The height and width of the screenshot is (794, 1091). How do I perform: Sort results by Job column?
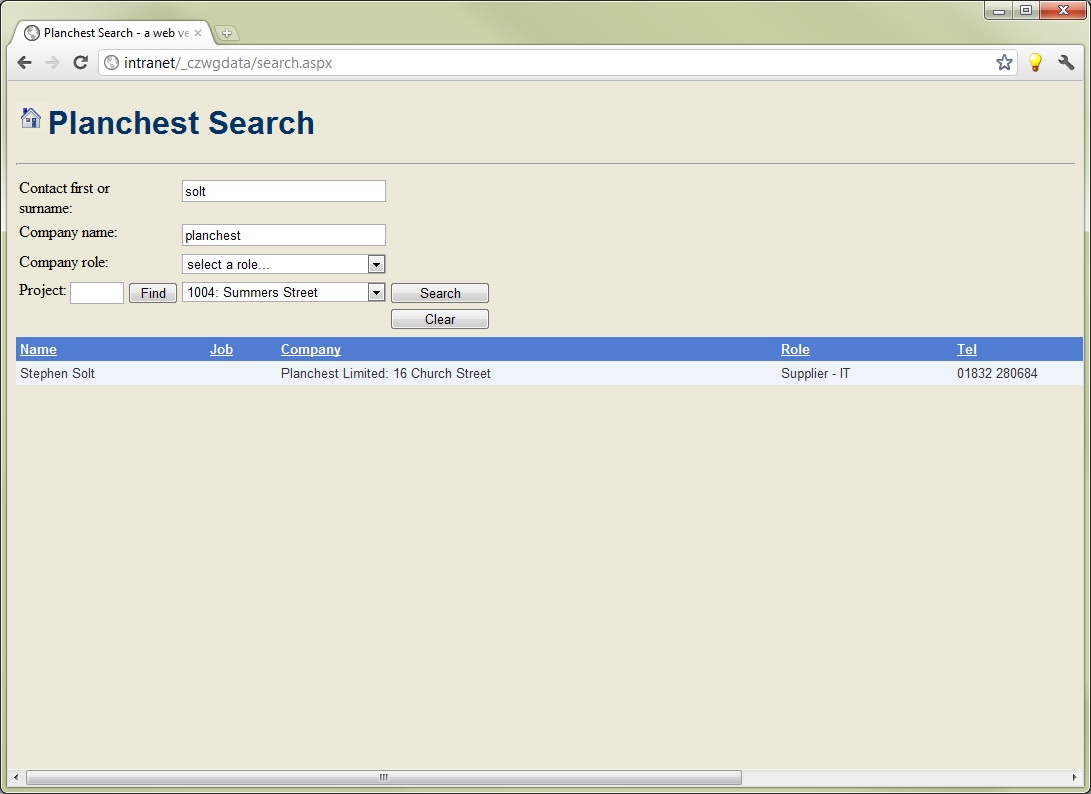[221, 349]
